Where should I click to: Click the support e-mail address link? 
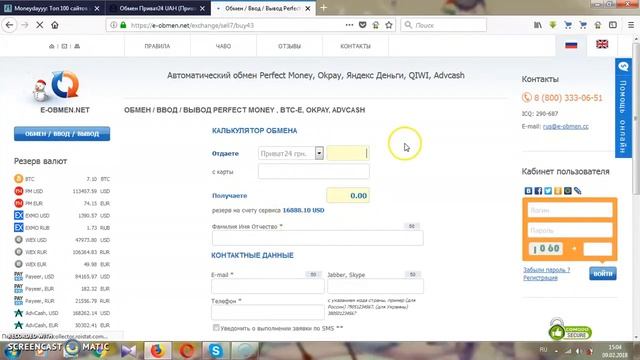coord(565,127)
